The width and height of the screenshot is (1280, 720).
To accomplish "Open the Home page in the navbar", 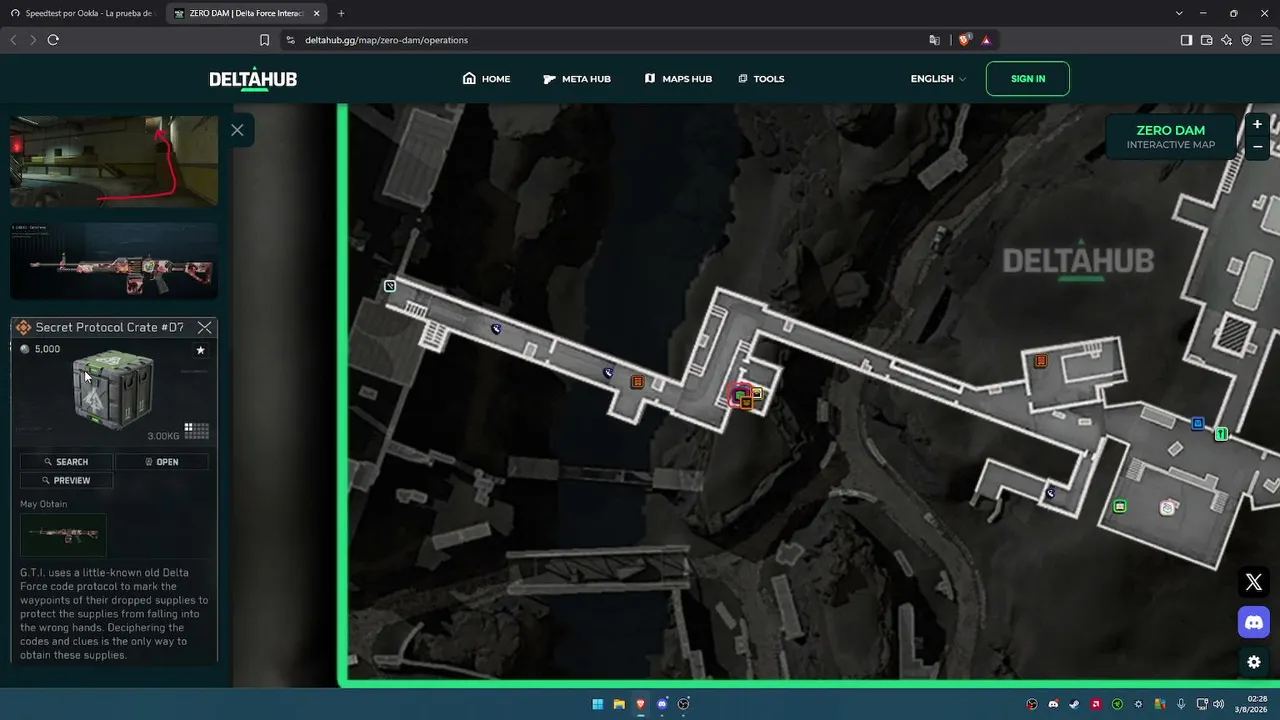I will pos(486,79).
